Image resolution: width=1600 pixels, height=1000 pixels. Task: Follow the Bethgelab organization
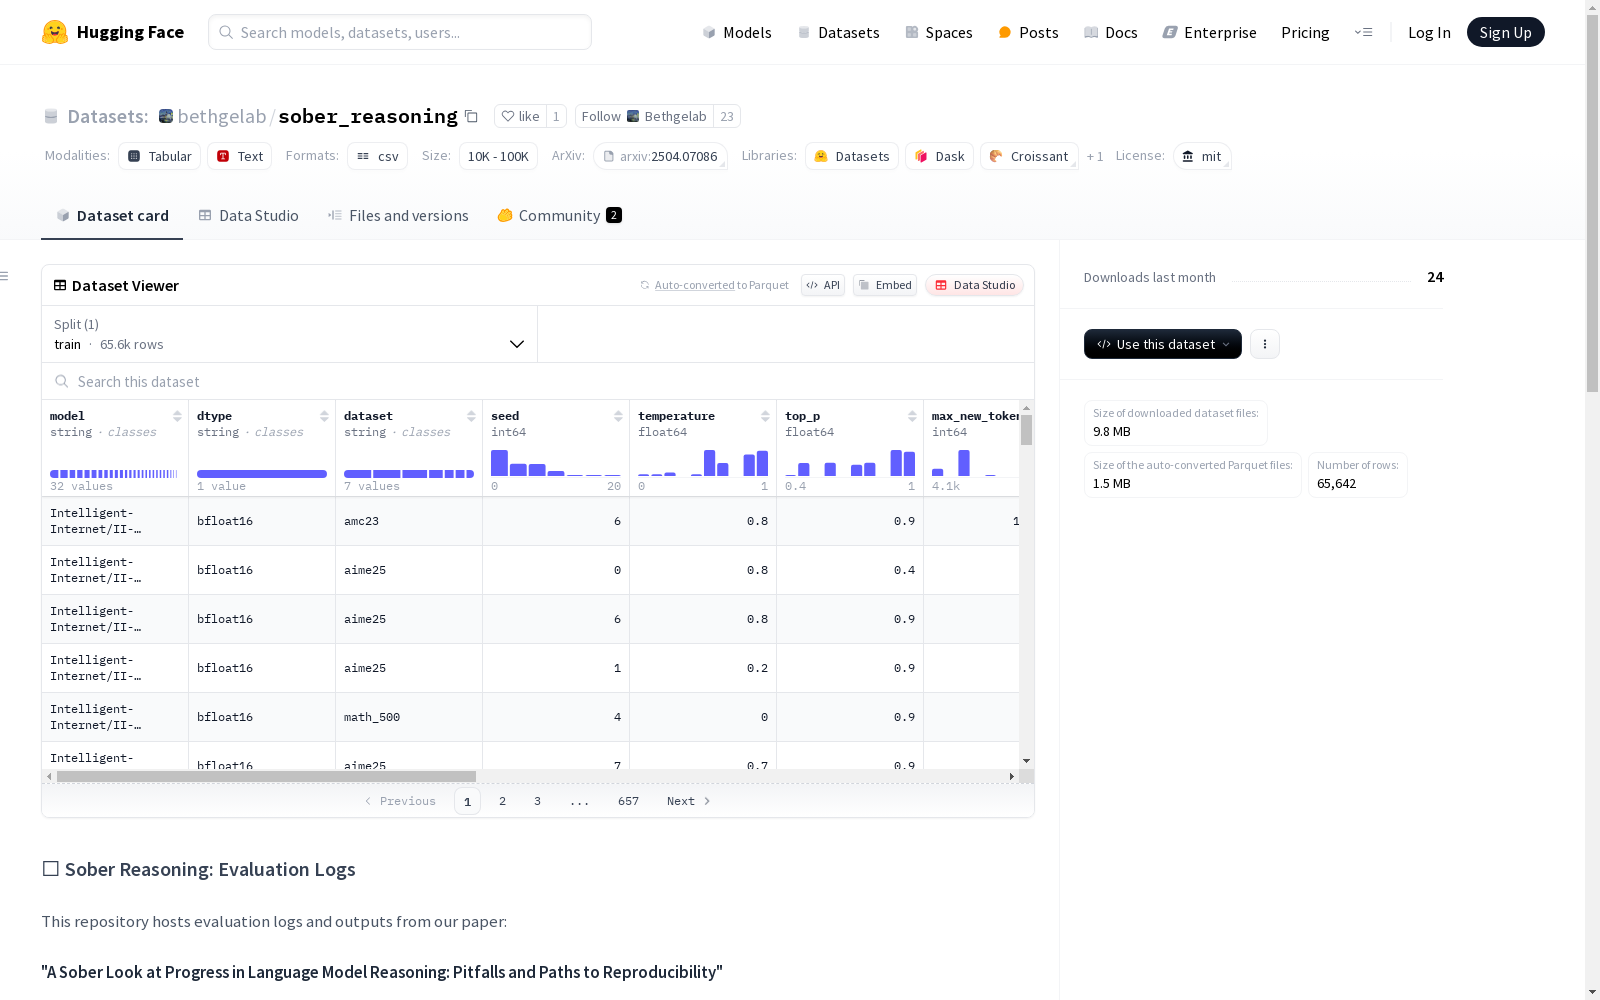click(x=644, y=116)
